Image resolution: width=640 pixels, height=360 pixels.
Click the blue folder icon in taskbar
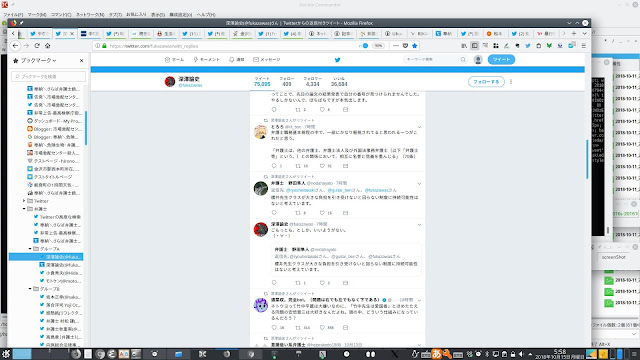178,354
